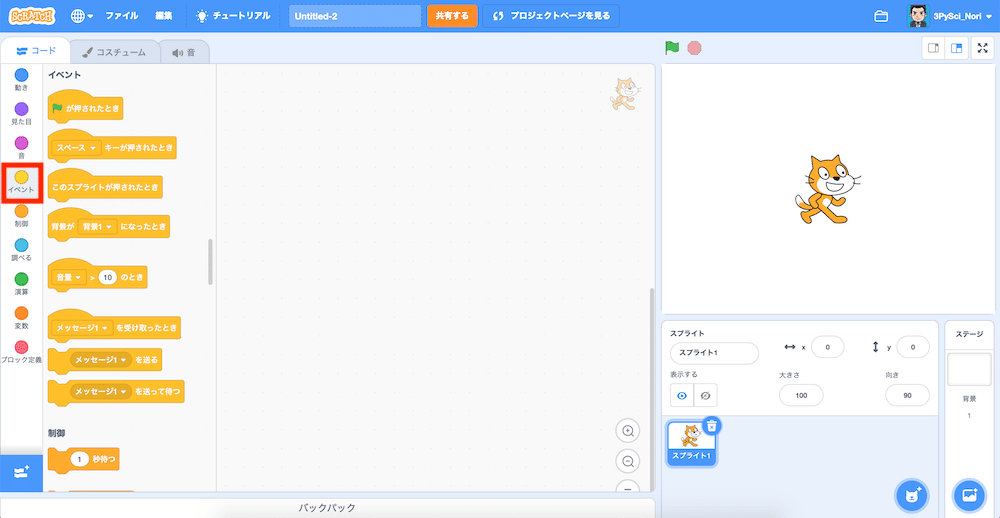Click the block palette scrollbar
The width and height of the screenshot is (1000, 518).
[x=210, y=262]
